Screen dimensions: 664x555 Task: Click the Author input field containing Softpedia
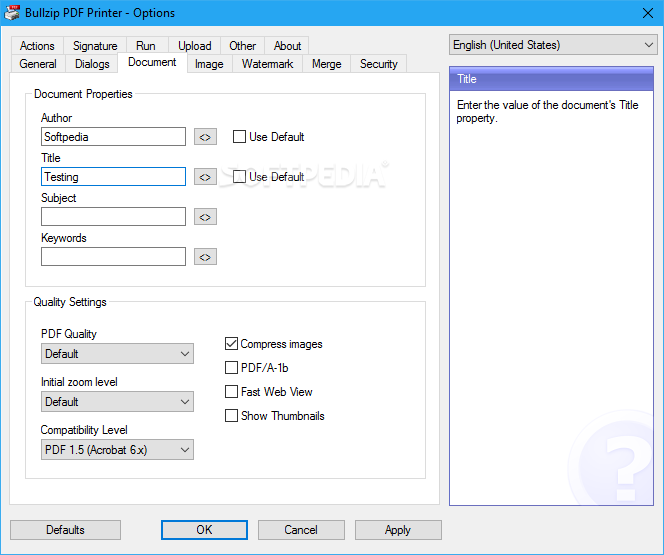[113, 137]
